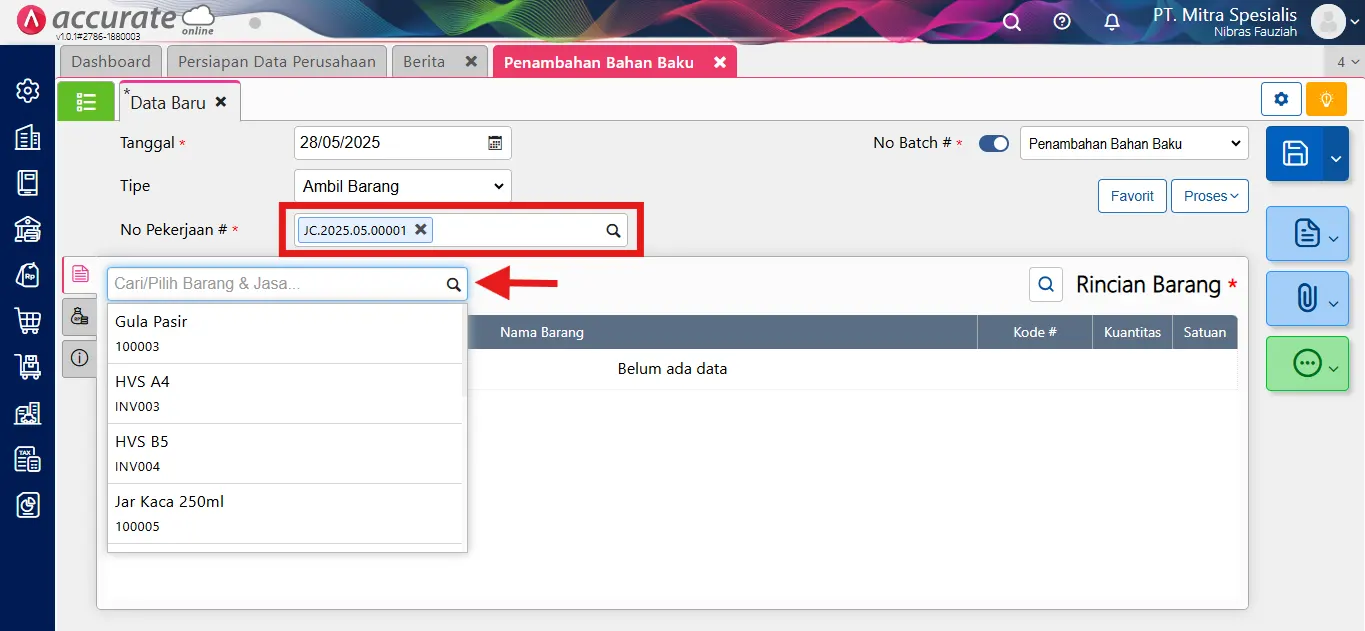Open the global search magnifier in header
This screenshot has width=1365, height=631.
[1012, 22]
